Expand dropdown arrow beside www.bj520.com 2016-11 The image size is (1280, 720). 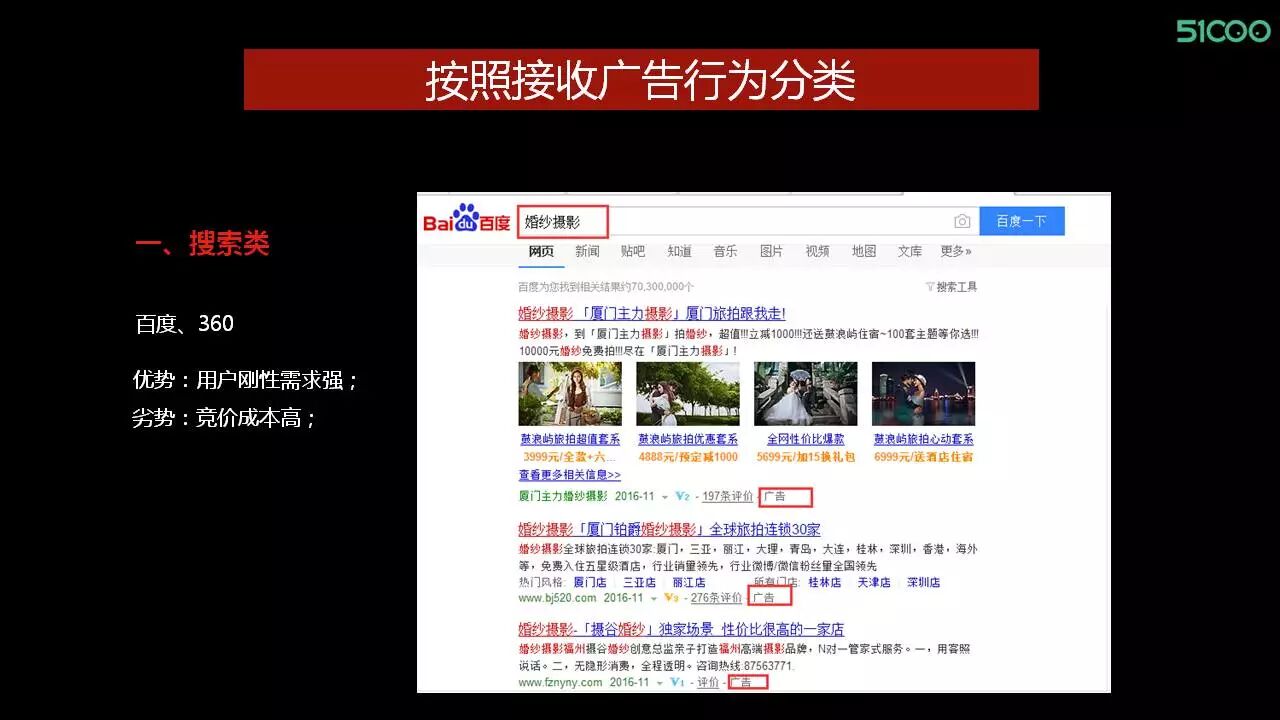point(654,598)
